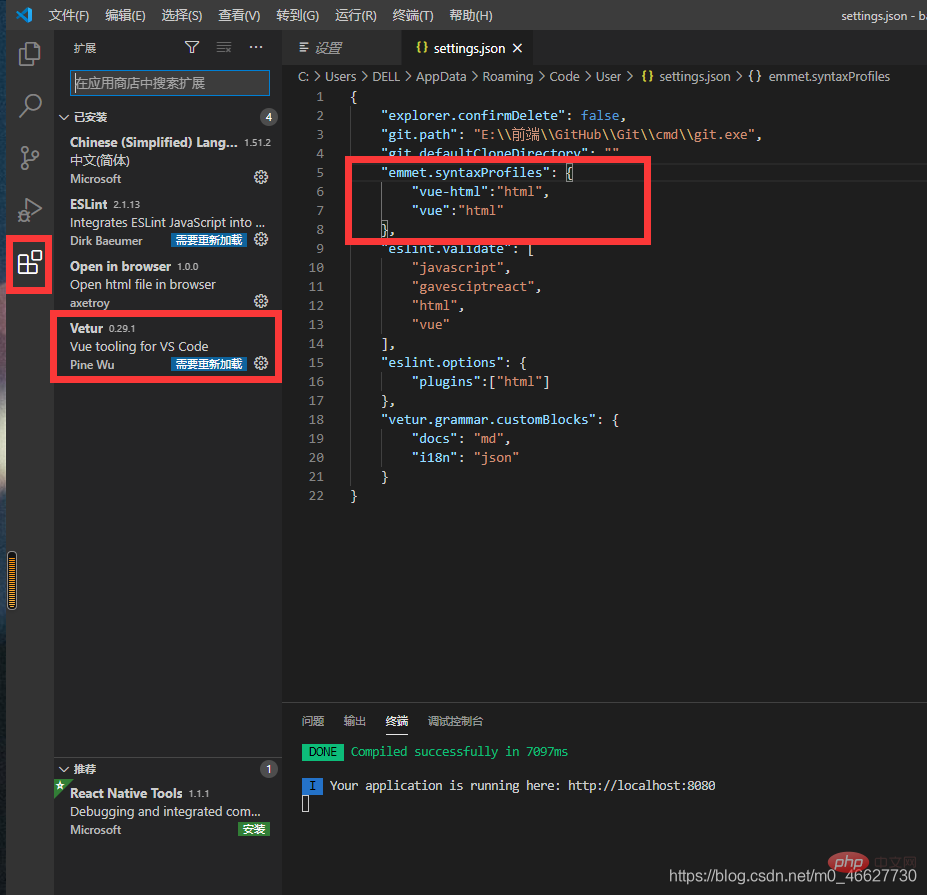Switch to the 问题 panel tab
The height and width of the screenshot is (895, 927).
tap(313, 721)
